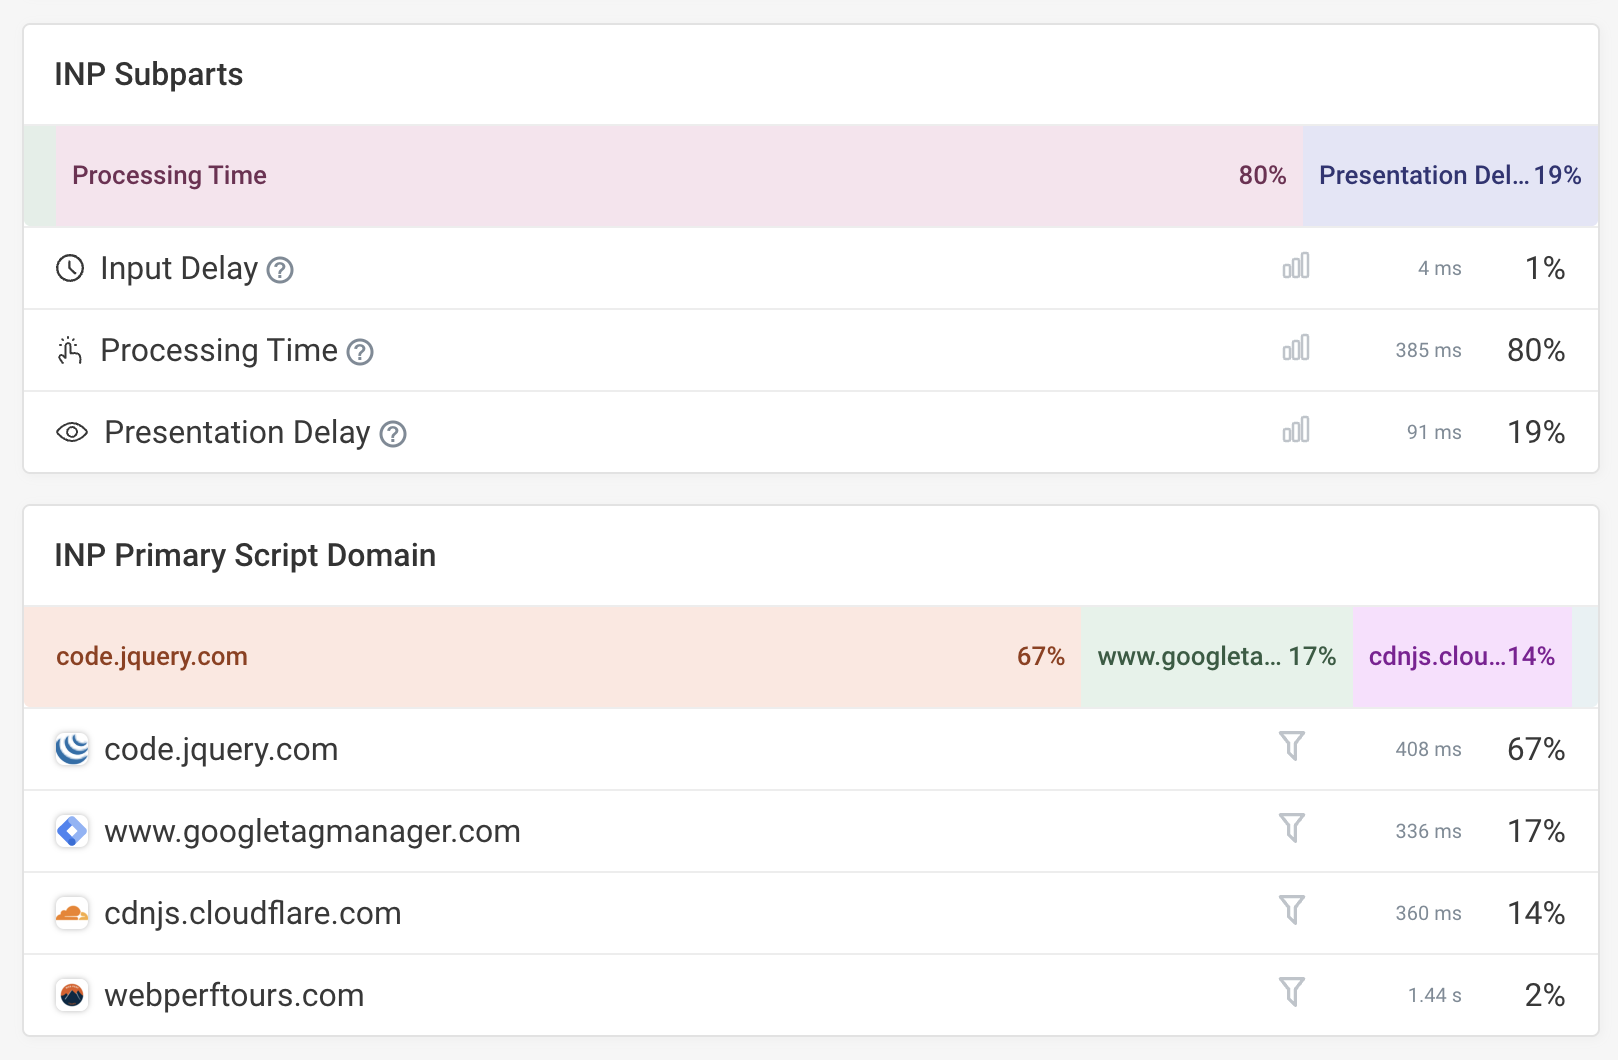Open bar chart icon for Processing Time row
The image size is (1618, 1060).
pos(1295,349)
